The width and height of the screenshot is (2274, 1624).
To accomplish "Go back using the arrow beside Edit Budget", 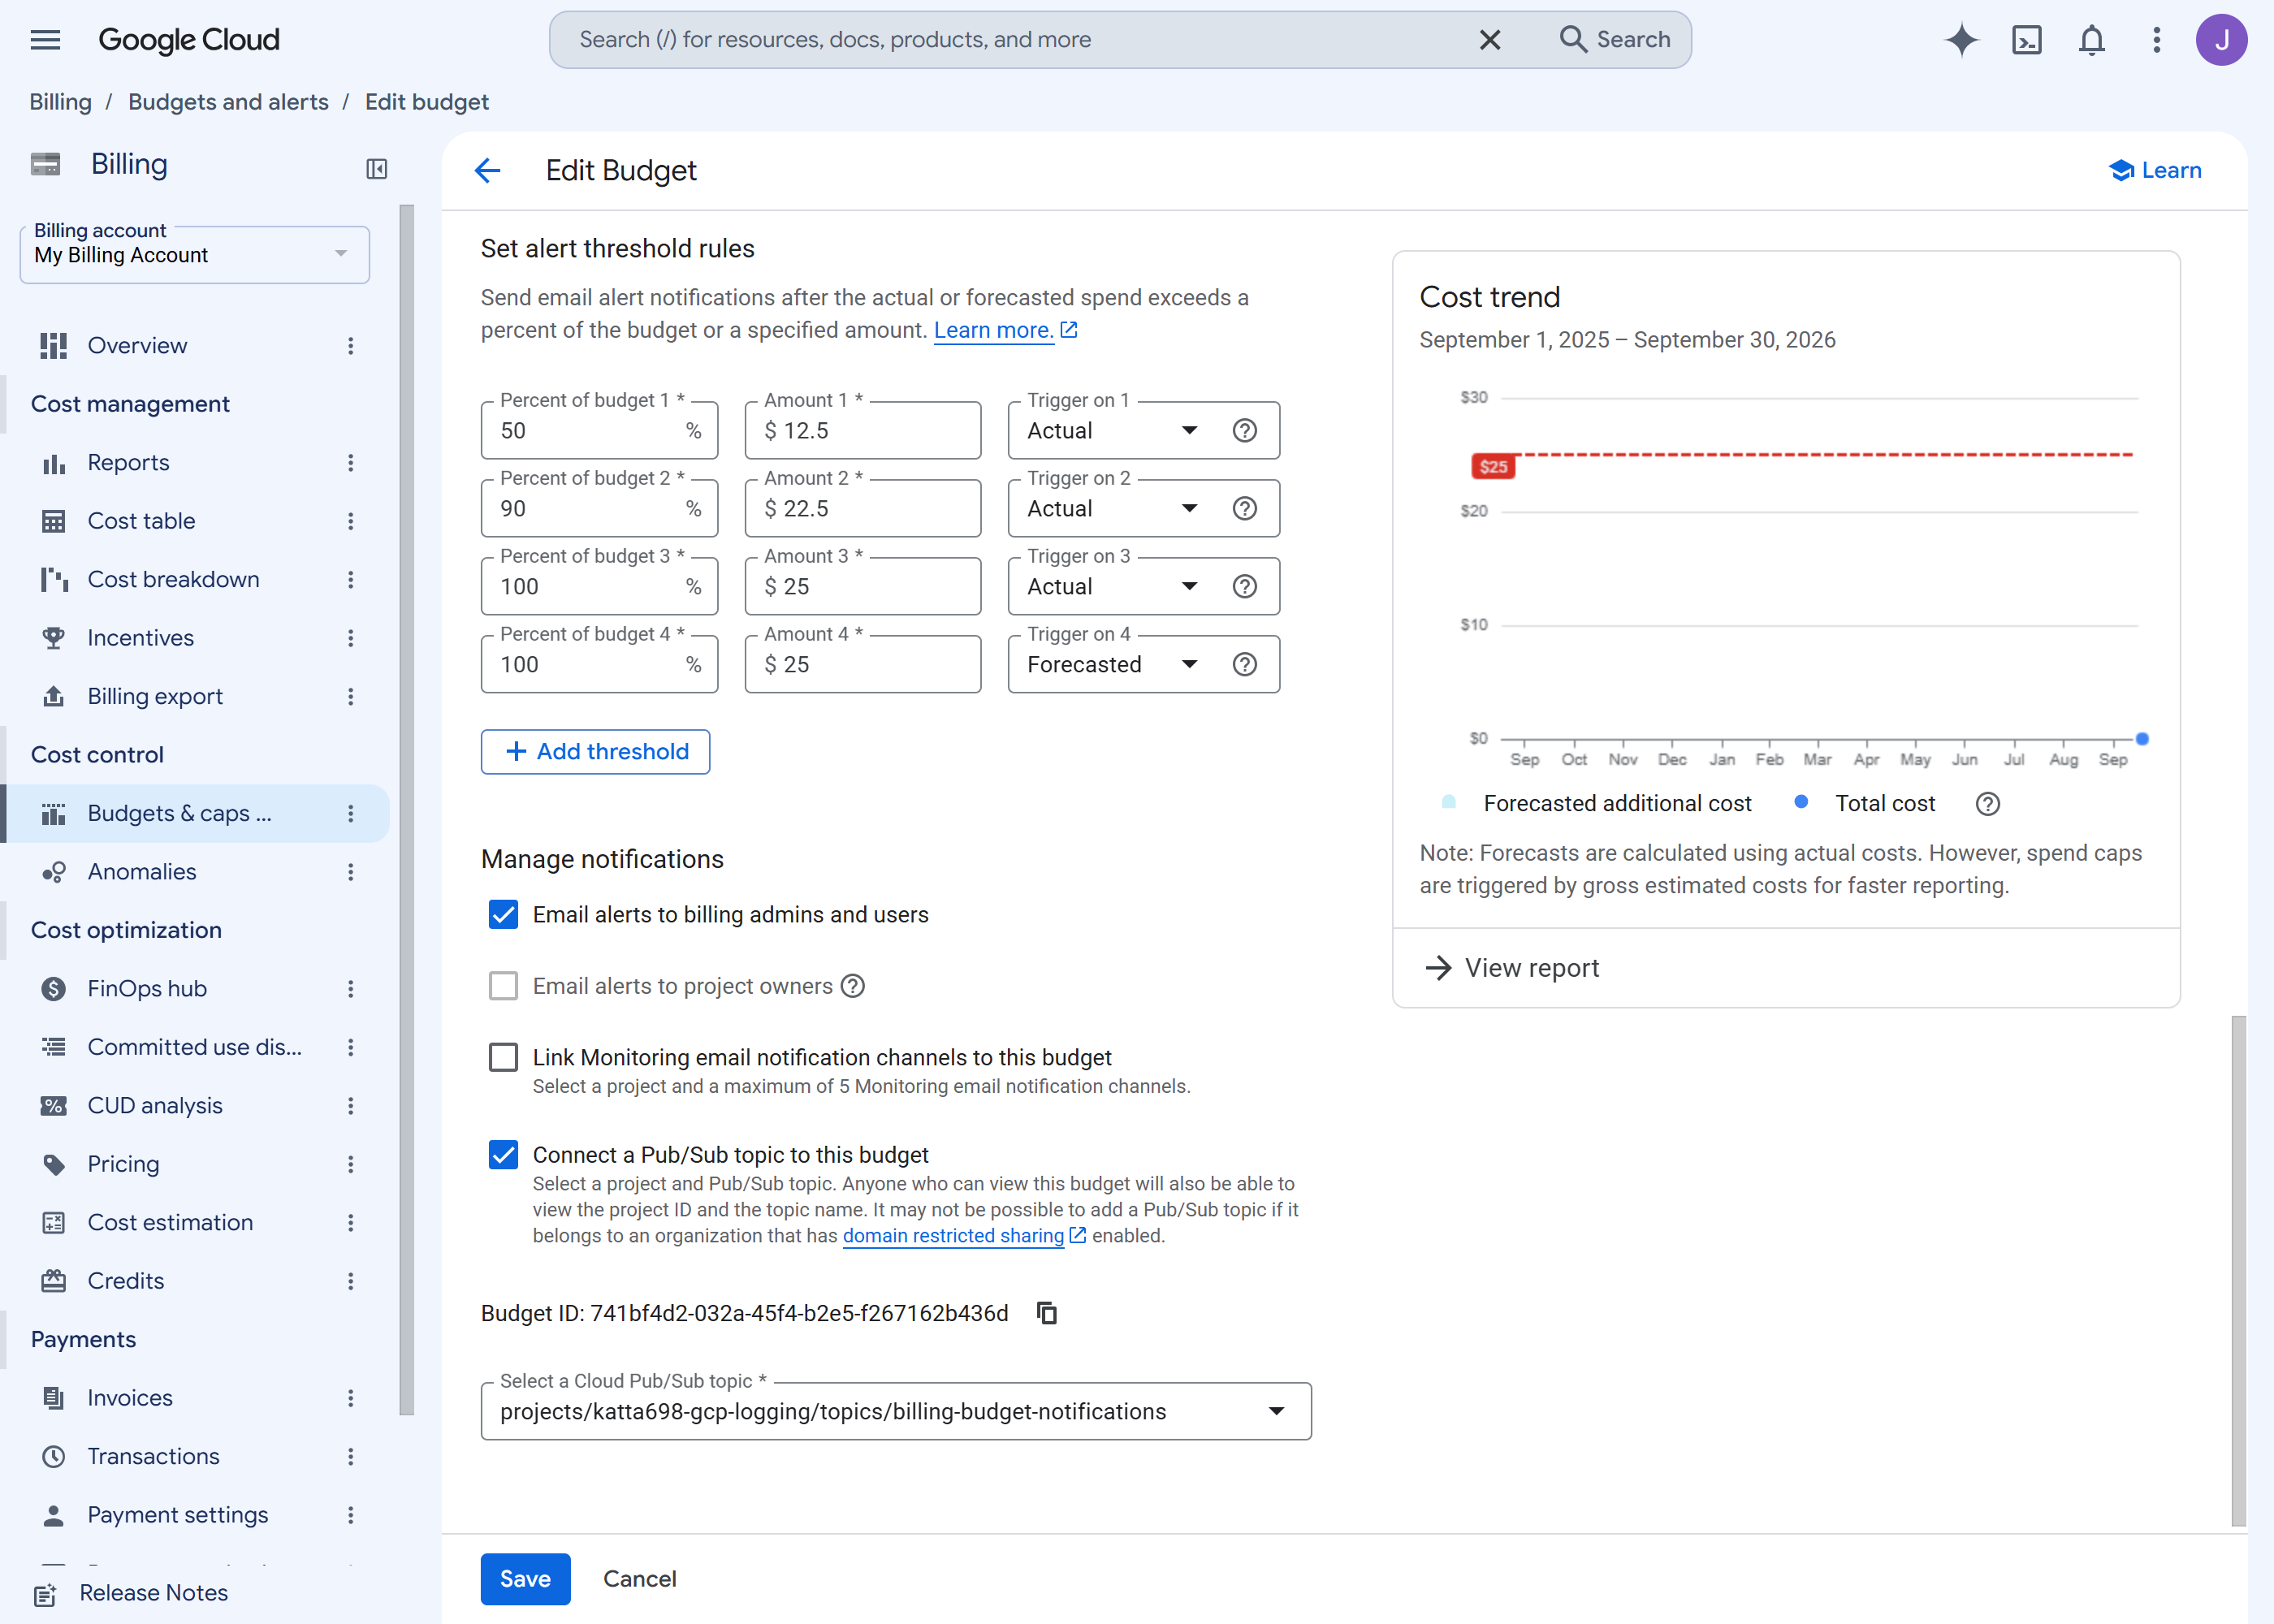I will click(487, 171).
